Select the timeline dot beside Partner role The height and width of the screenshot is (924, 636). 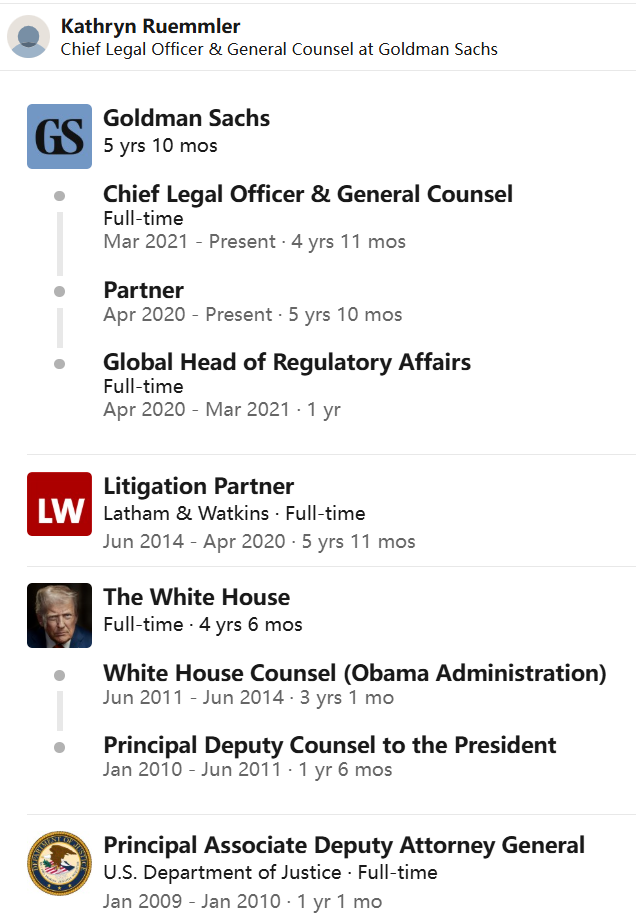(60, 292)
